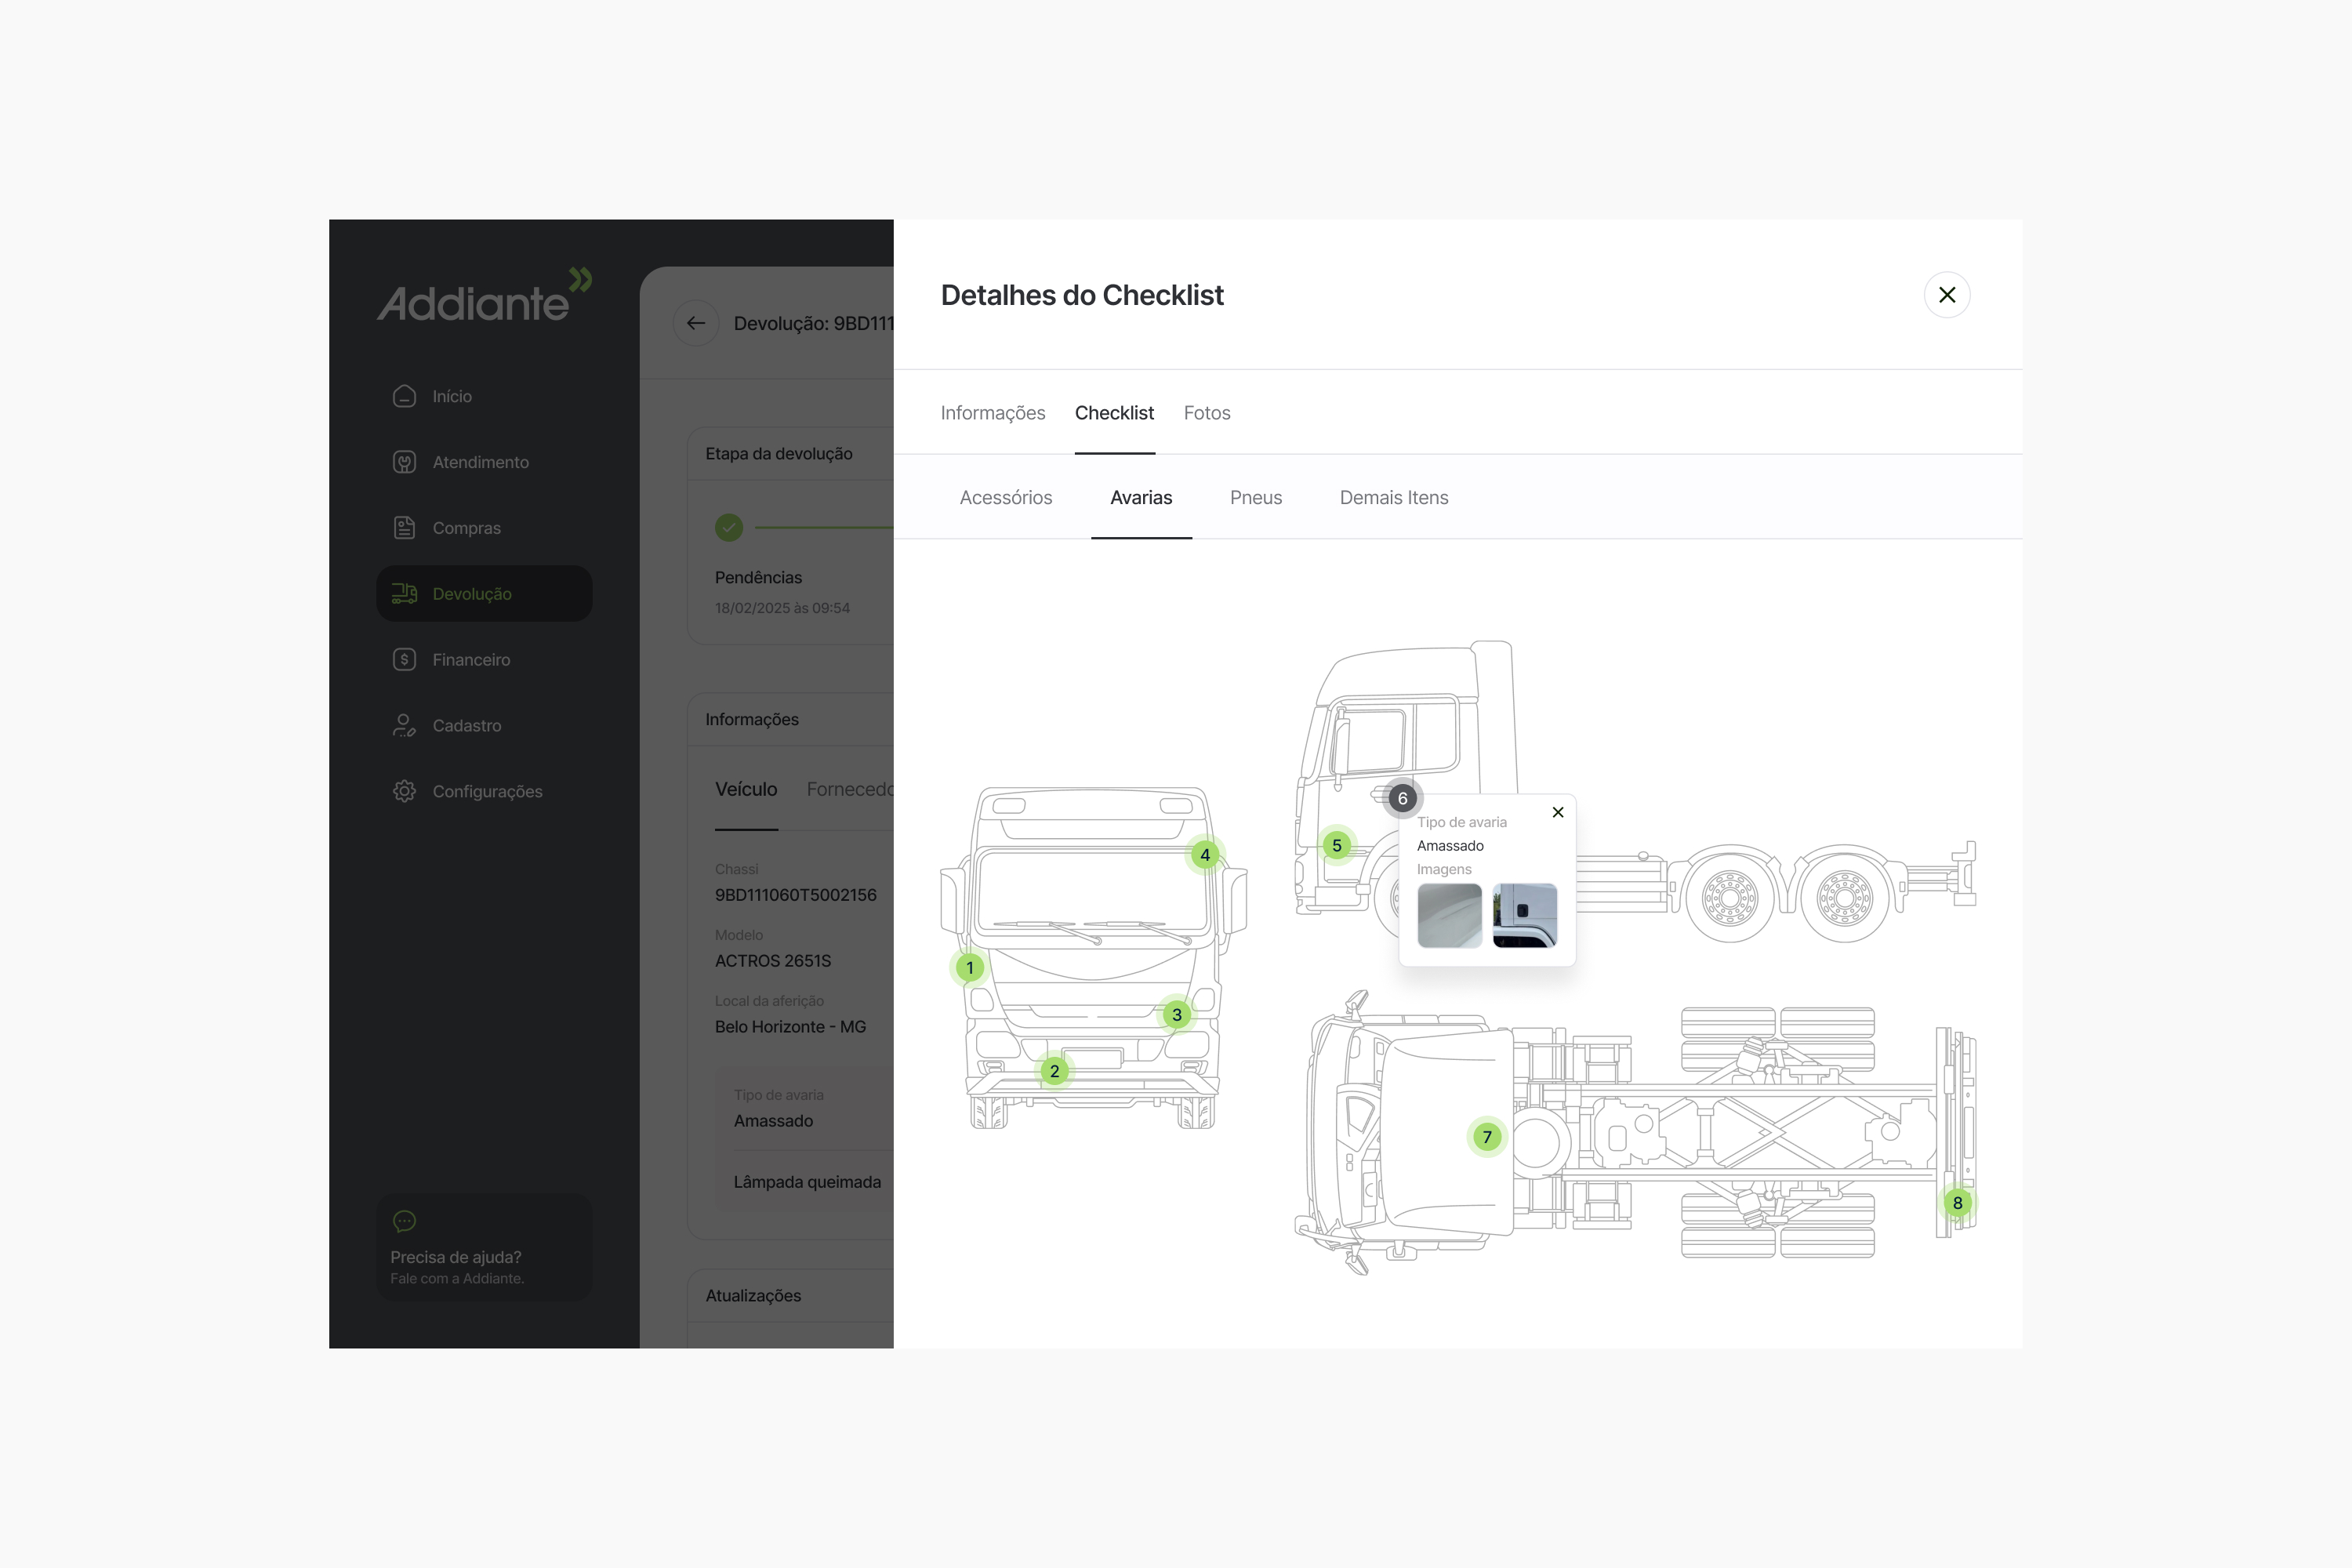Select damage marker 8 at chassis rear
Screen dimensions: 2352x1568
pos(1957,1203)
